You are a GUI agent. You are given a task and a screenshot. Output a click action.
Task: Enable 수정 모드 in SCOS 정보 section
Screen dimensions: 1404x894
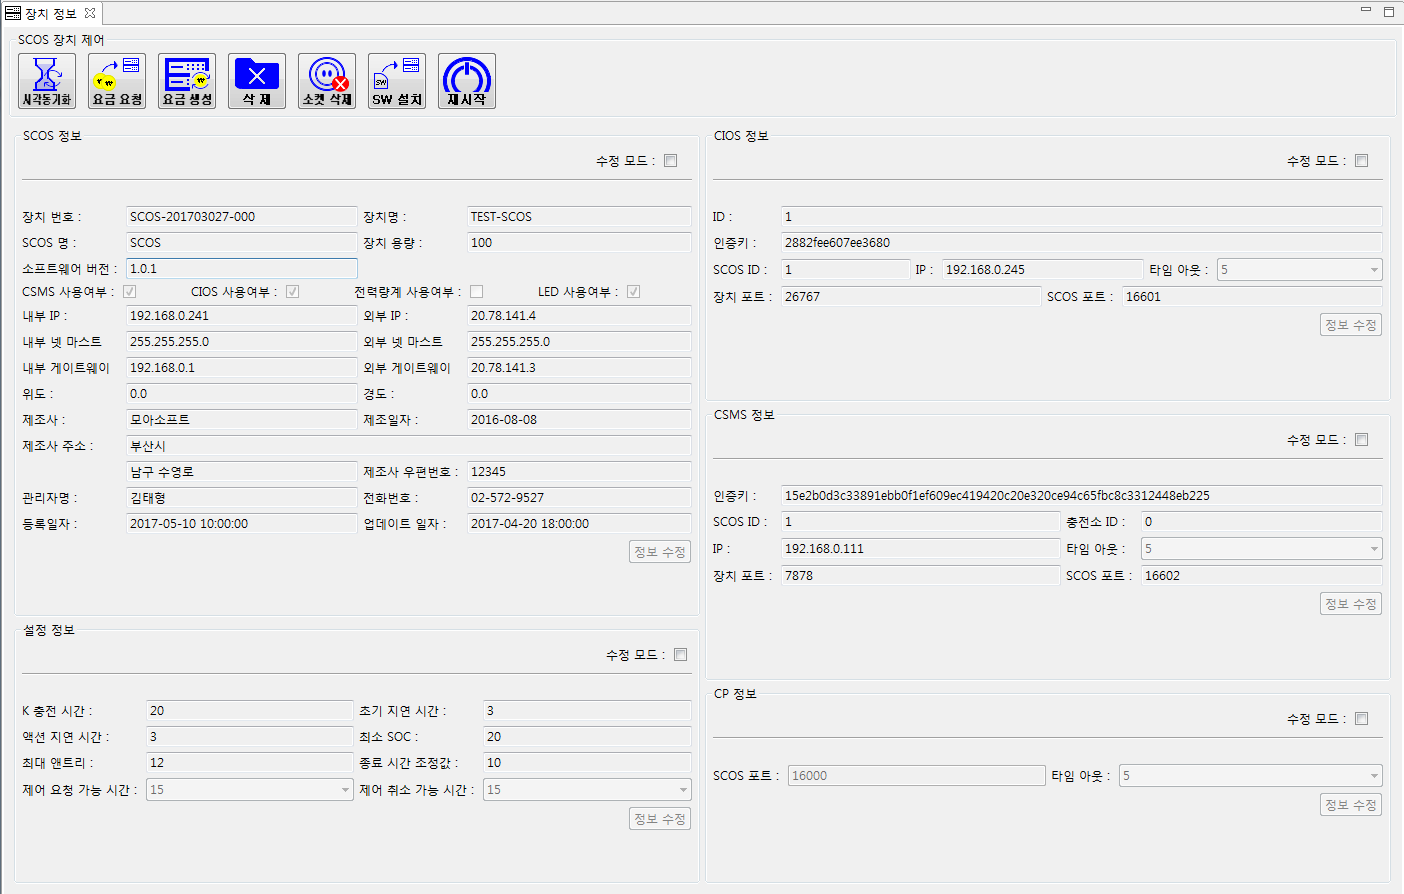tap(671, 161)
